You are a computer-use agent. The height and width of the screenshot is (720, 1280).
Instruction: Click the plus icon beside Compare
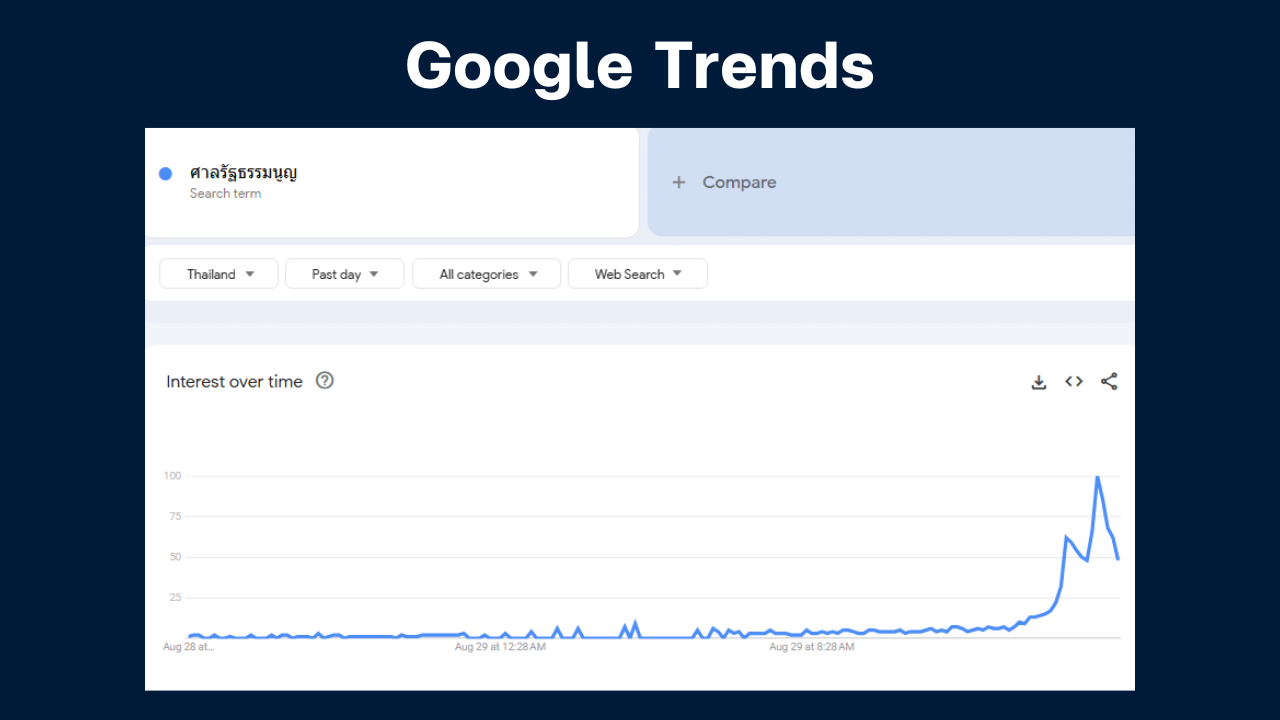679,182
